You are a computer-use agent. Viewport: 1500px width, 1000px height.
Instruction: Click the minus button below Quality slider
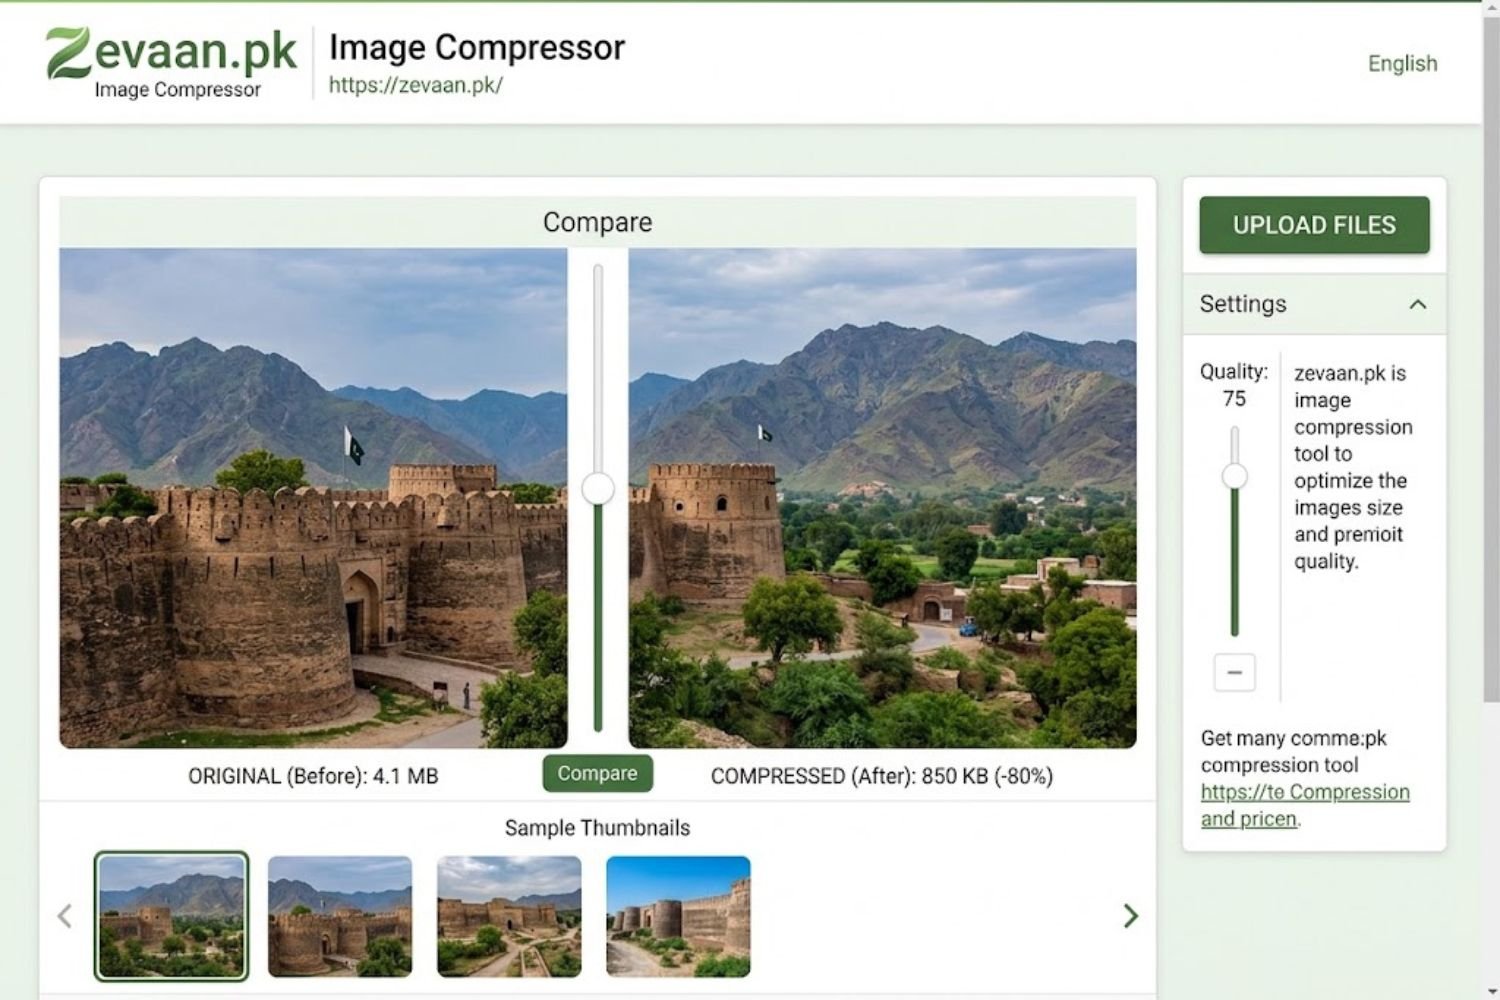pyautogui.click(x=1234, y=672)
